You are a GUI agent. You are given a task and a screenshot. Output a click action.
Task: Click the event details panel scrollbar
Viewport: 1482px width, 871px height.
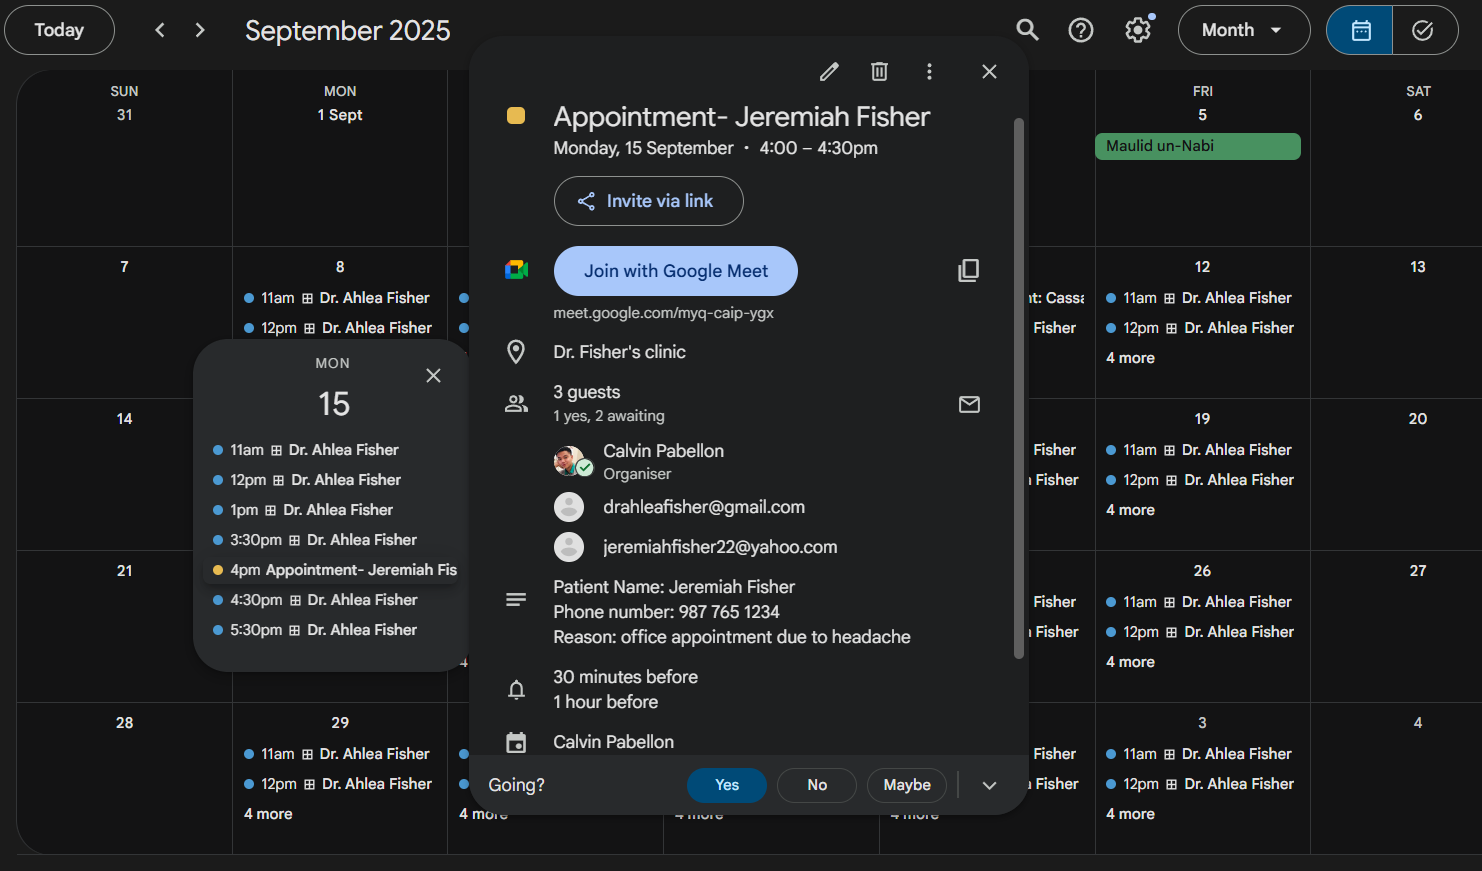(1018, 390)
